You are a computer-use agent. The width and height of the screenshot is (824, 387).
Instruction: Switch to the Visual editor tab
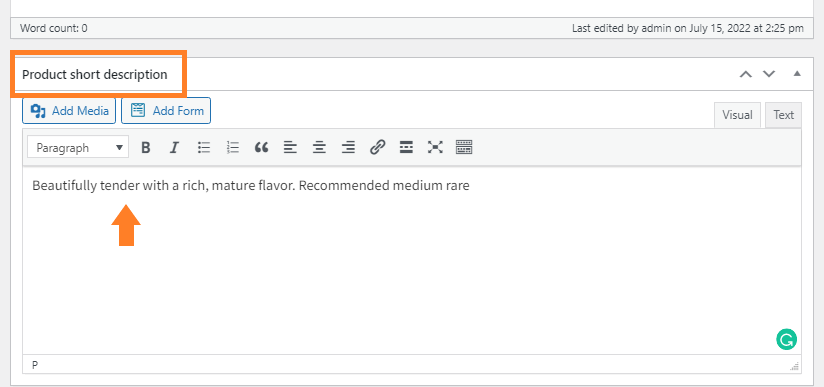(x=737, y=115)
